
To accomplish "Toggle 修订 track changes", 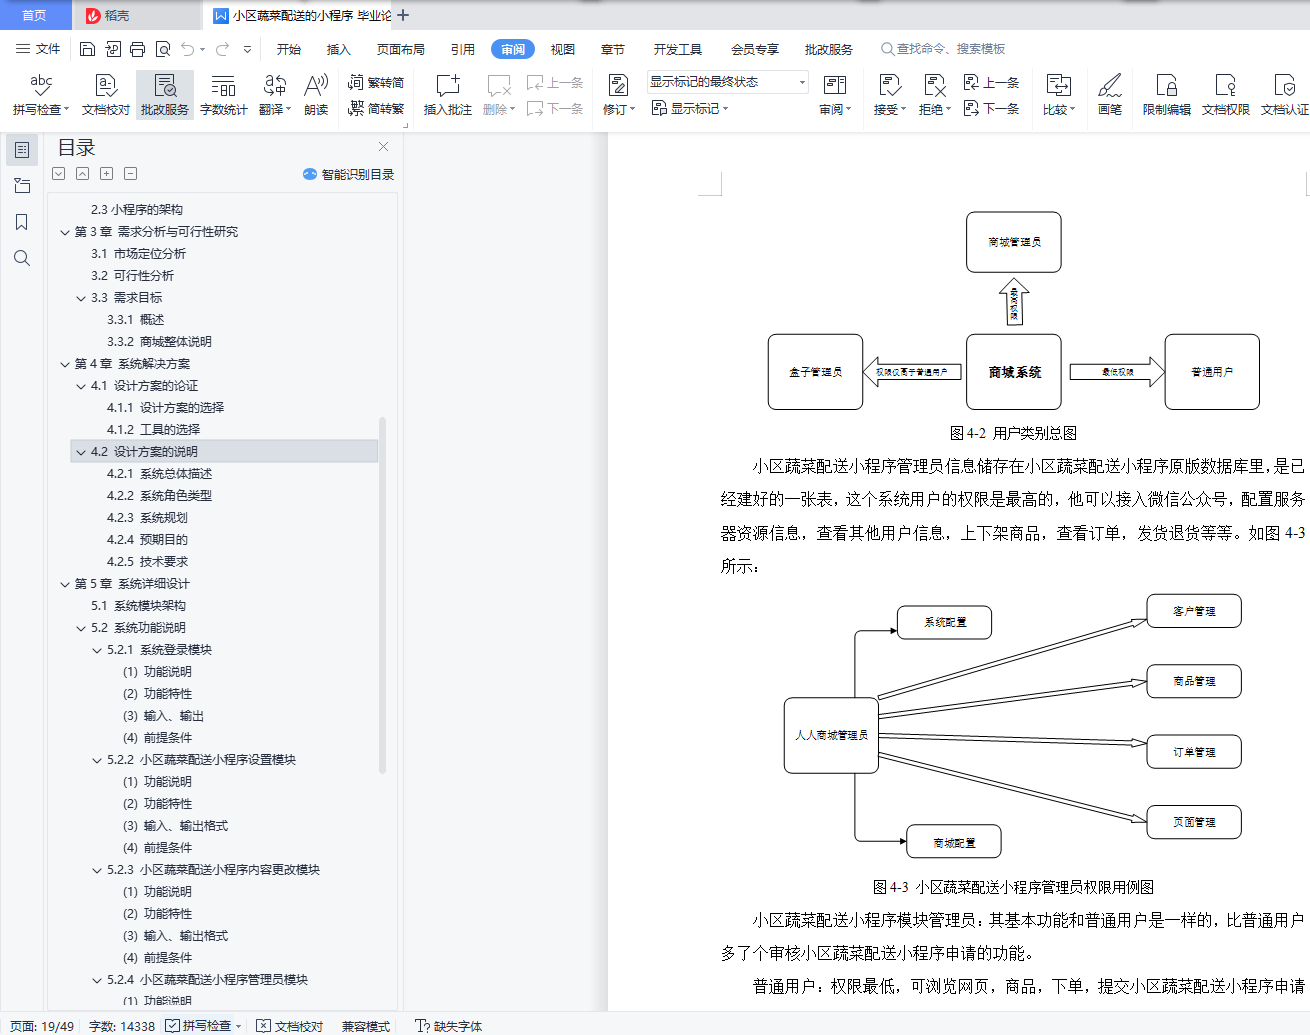I will pos(619,95).
